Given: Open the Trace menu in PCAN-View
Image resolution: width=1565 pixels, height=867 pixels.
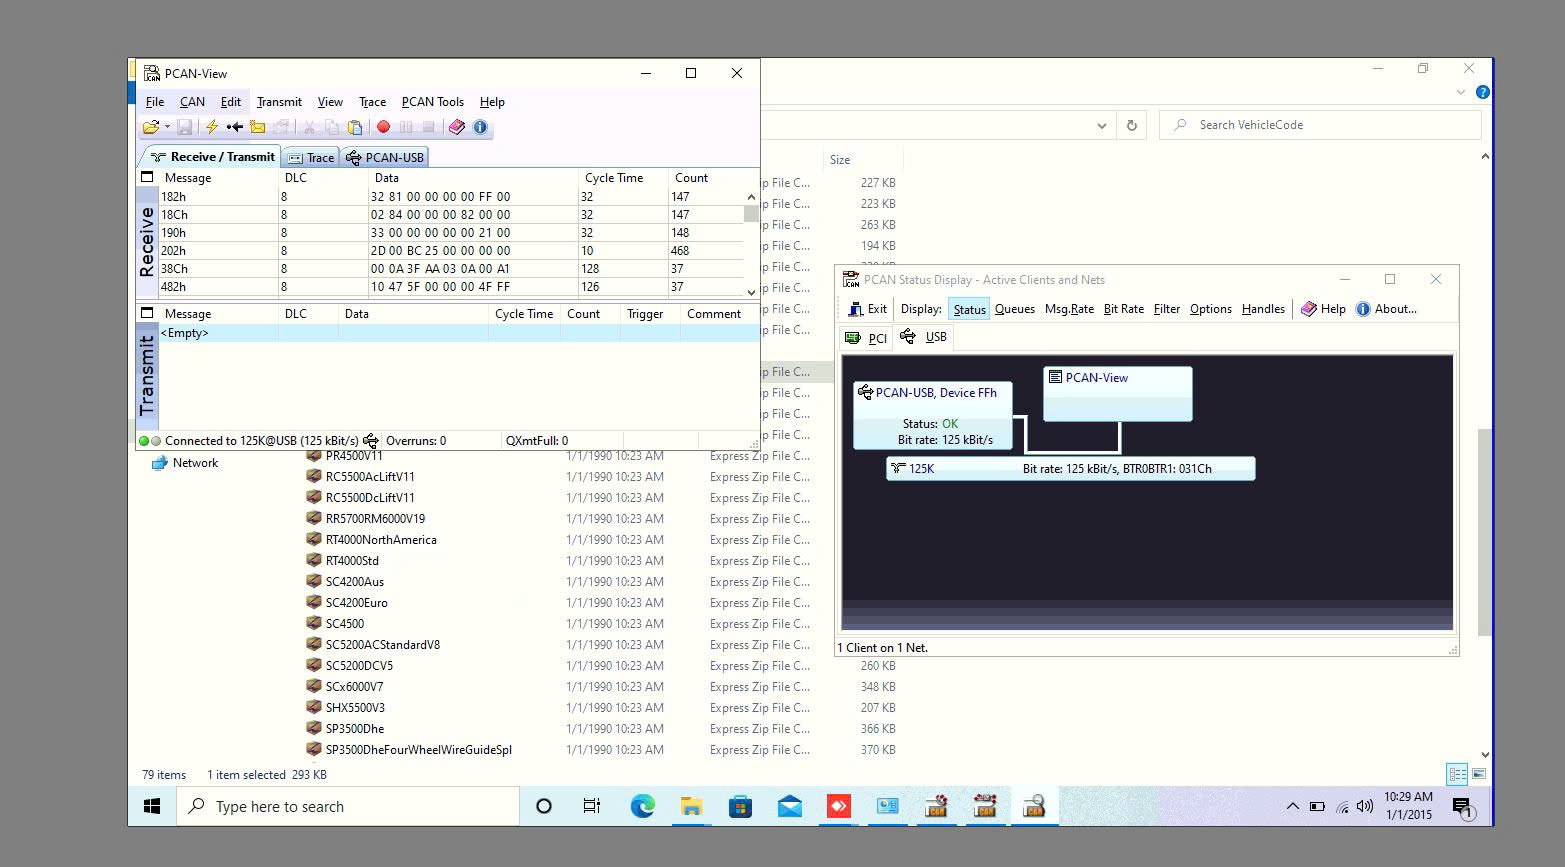Looking at the screenshot, I should 372,101.
